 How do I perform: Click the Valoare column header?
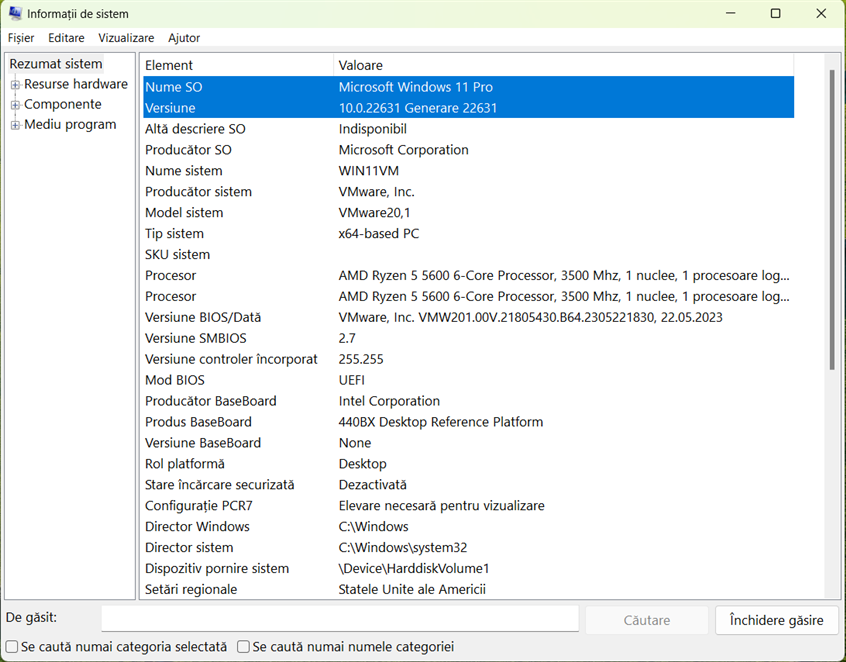563,65
